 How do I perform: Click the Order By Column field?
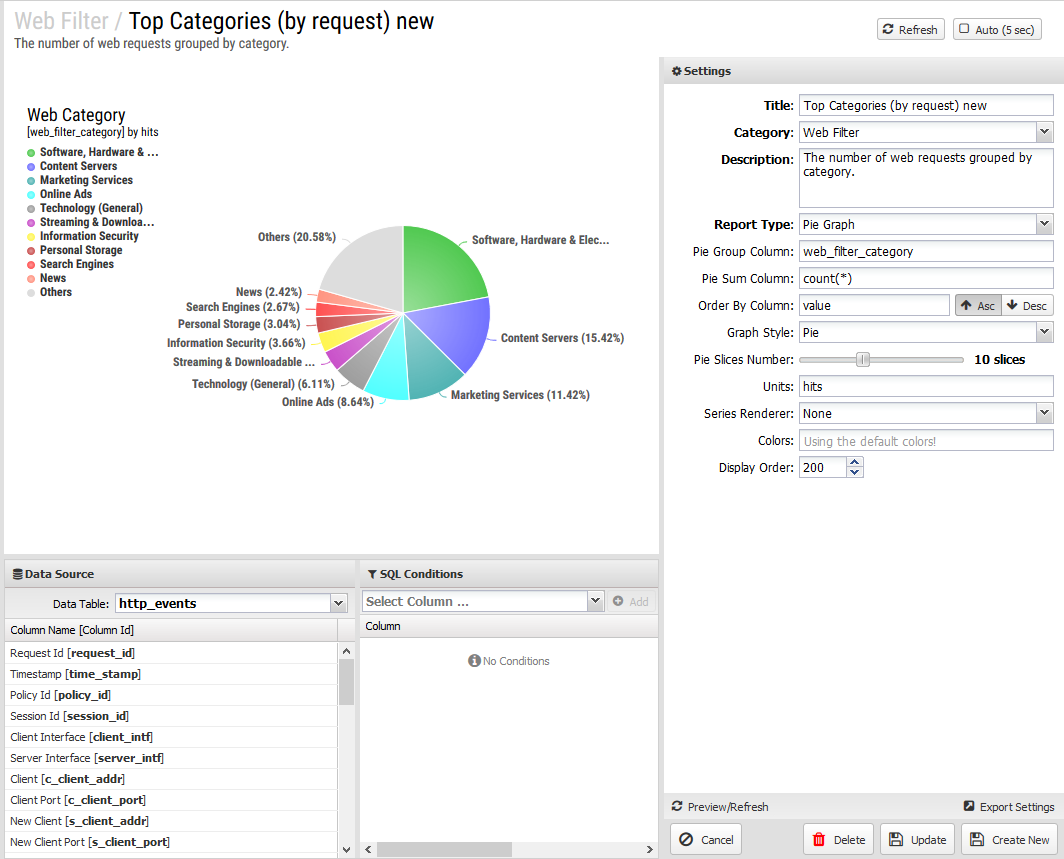874,305
